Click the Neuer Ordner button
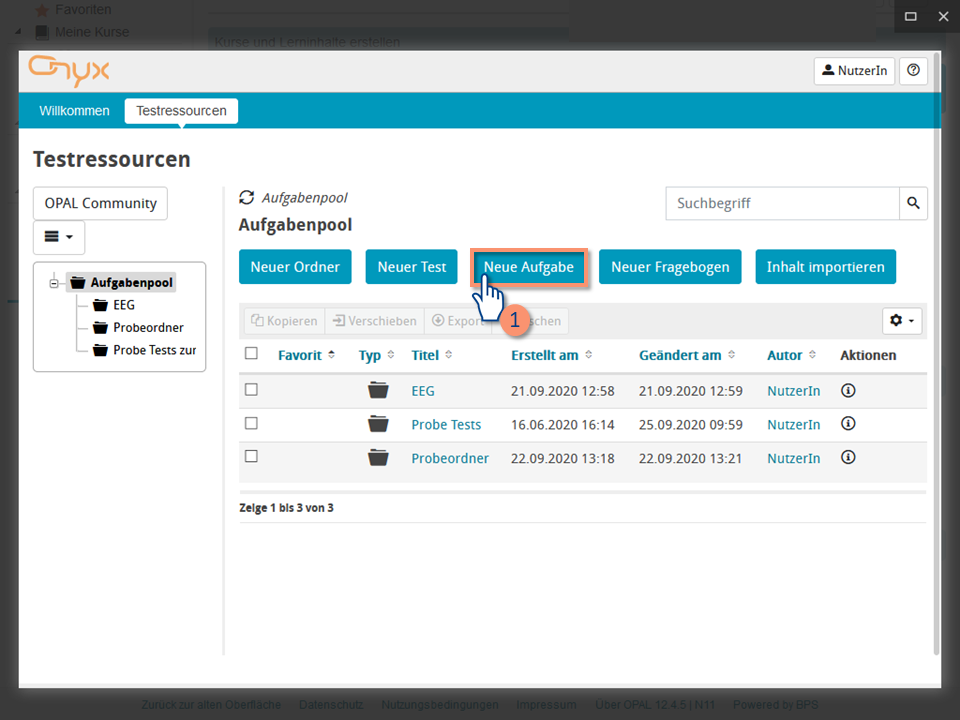This screenshot has width=960, height=720. point(295,267)
